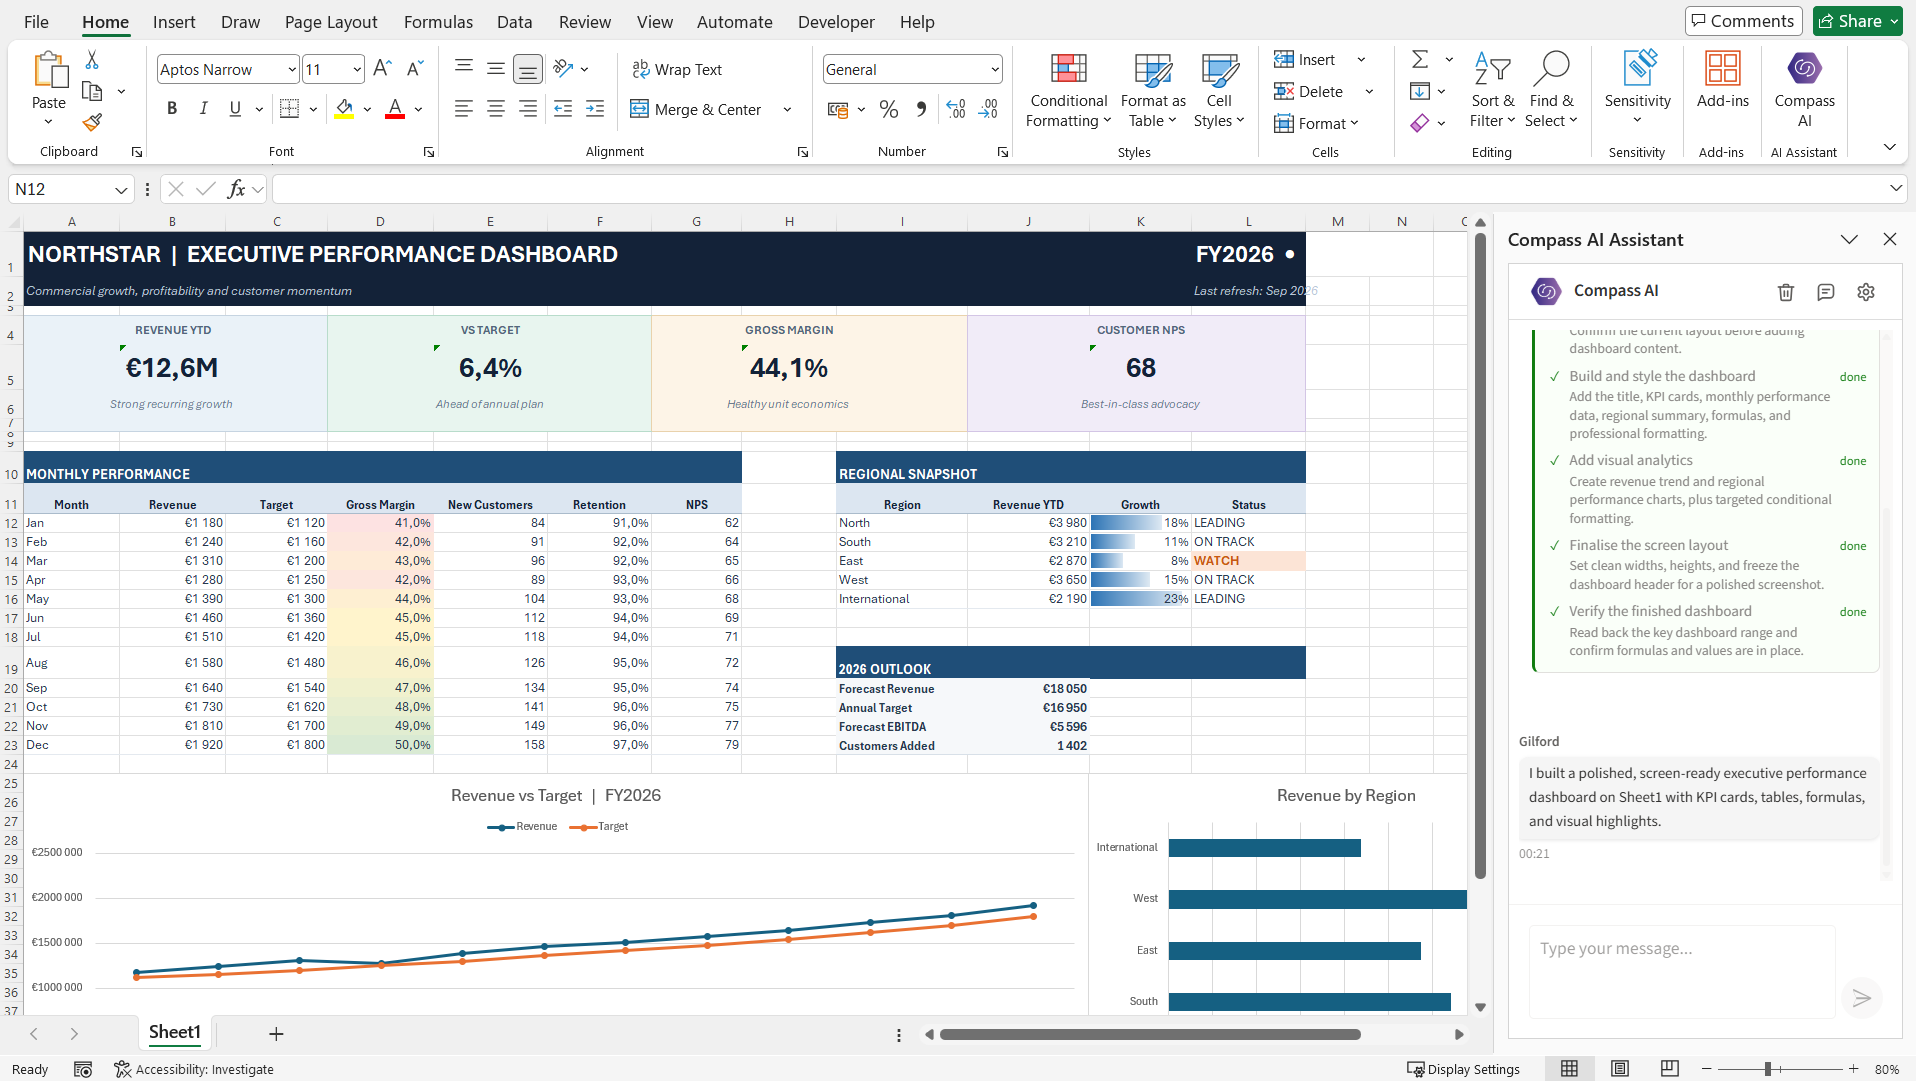Viewport: 1916px width, 1081px height.
Task: Click the Insert Function fx icon
Action: pyautogui.click(x=237, y=189)
